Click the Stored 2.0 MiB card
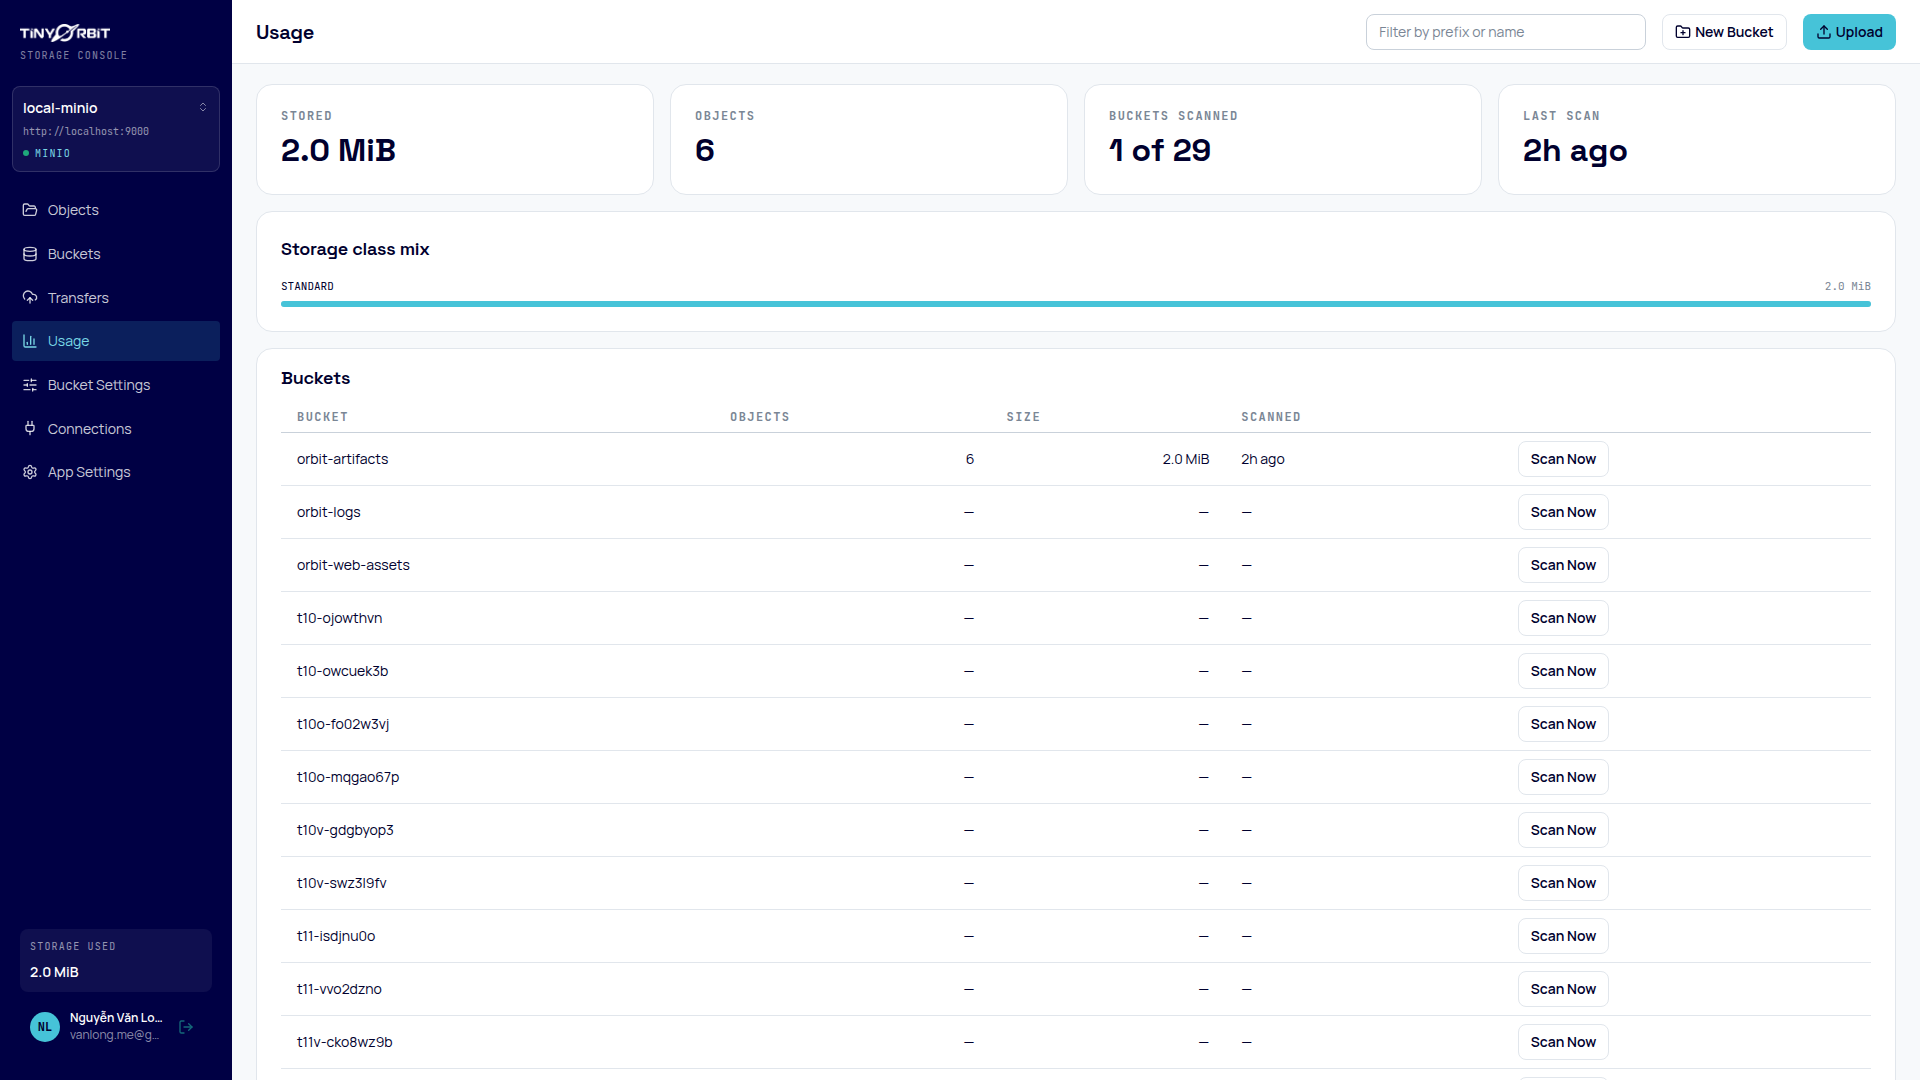 coord(455,139)
